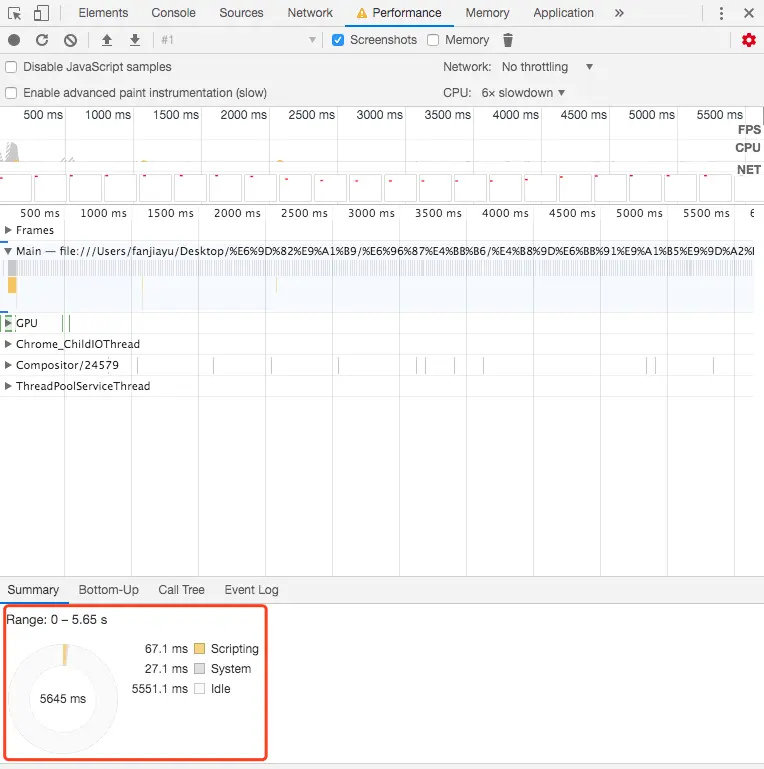764x769 pixels.
Task: Click the CPU overview activity spike
Action: [11, 152]
